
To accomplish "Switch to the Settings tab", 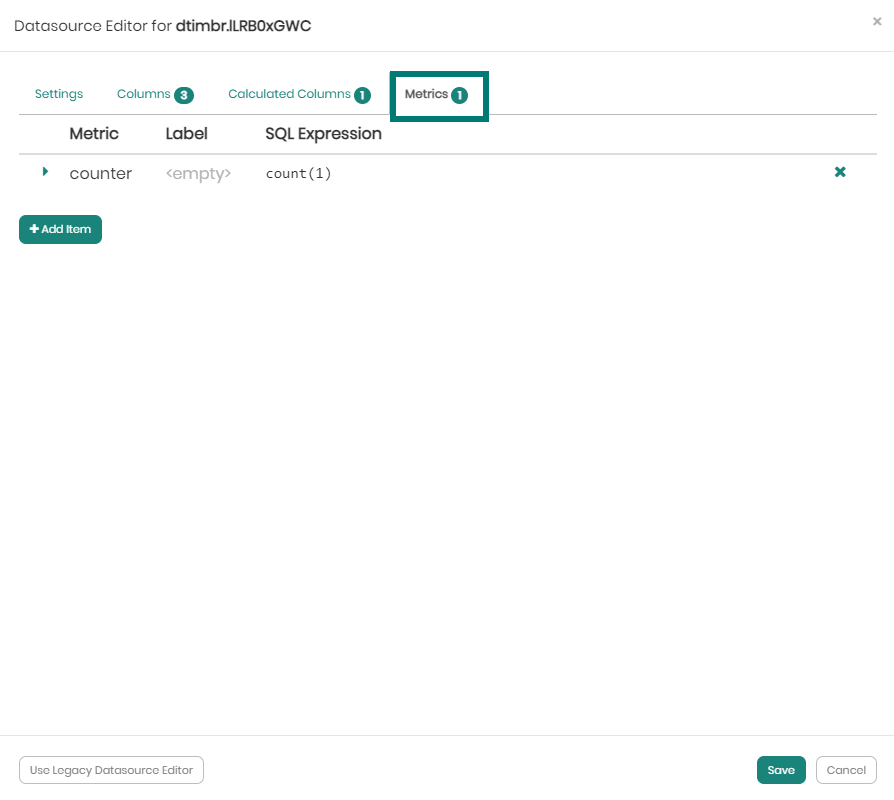I will (x=58, y=93).
